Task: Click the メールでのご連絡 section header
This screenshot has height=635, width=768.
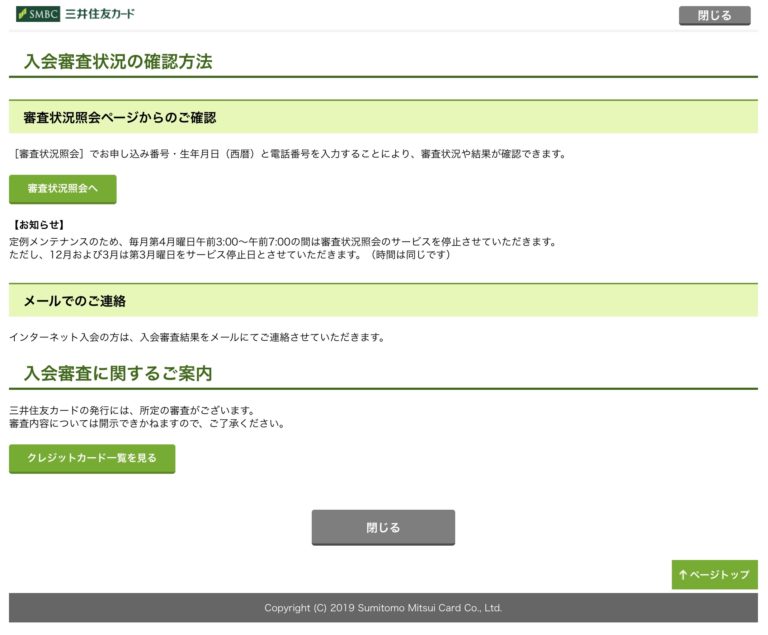Action: coord(75,301)
